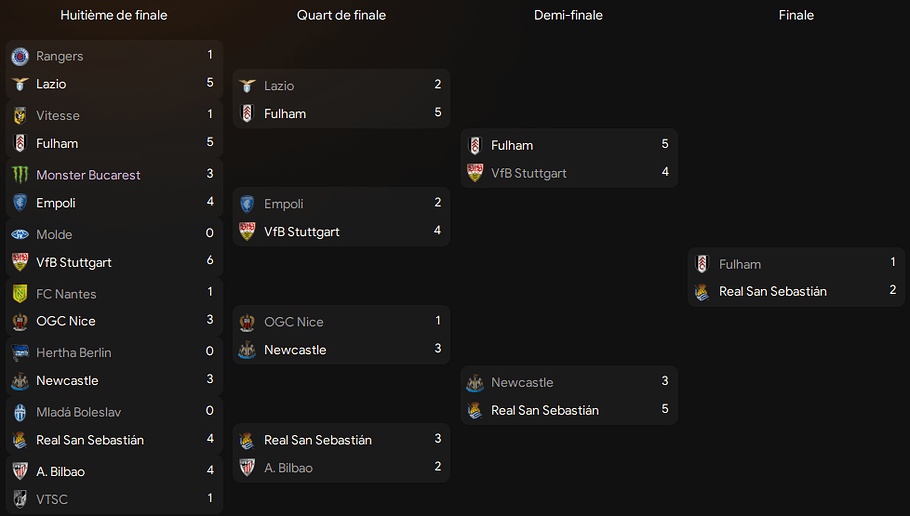Click the Hertha Berlin crest
910x516 pixels.
coord(20,353)
